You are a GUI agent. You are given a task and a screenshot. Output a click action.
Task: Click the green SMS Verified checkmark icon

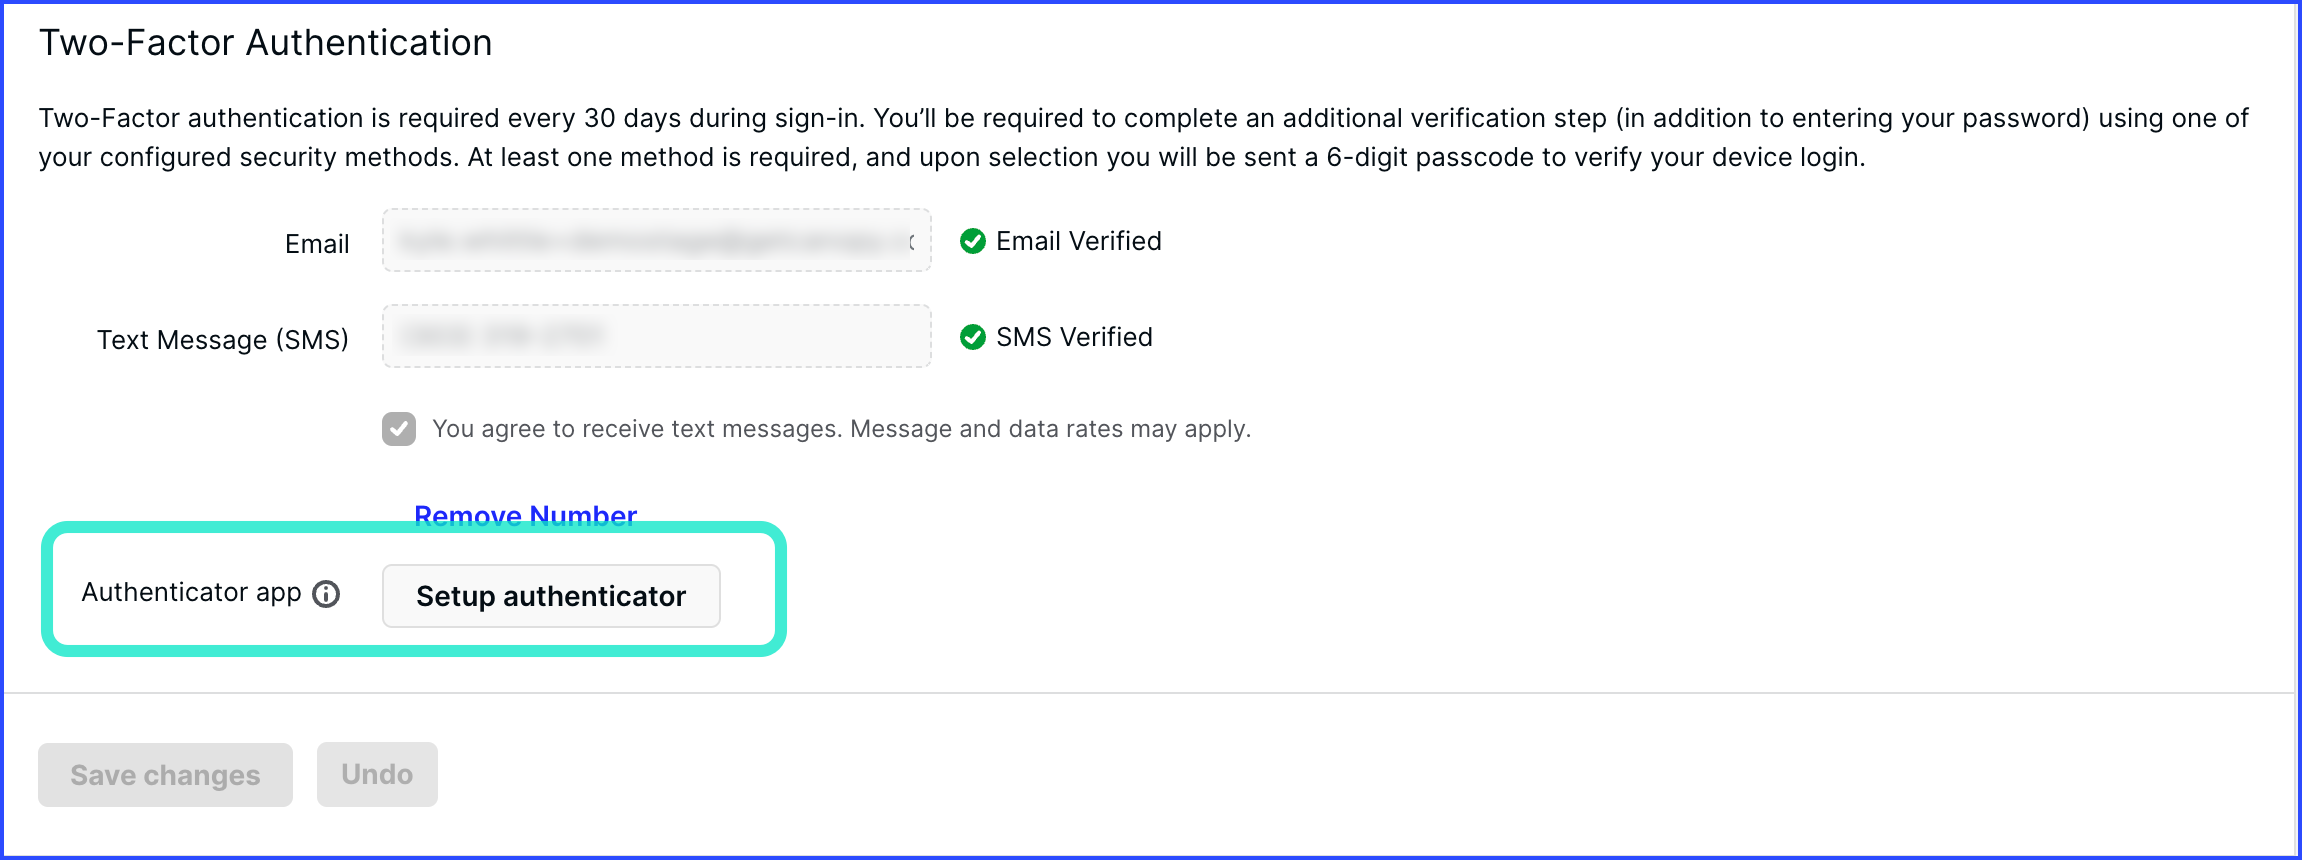click(973, 337)
